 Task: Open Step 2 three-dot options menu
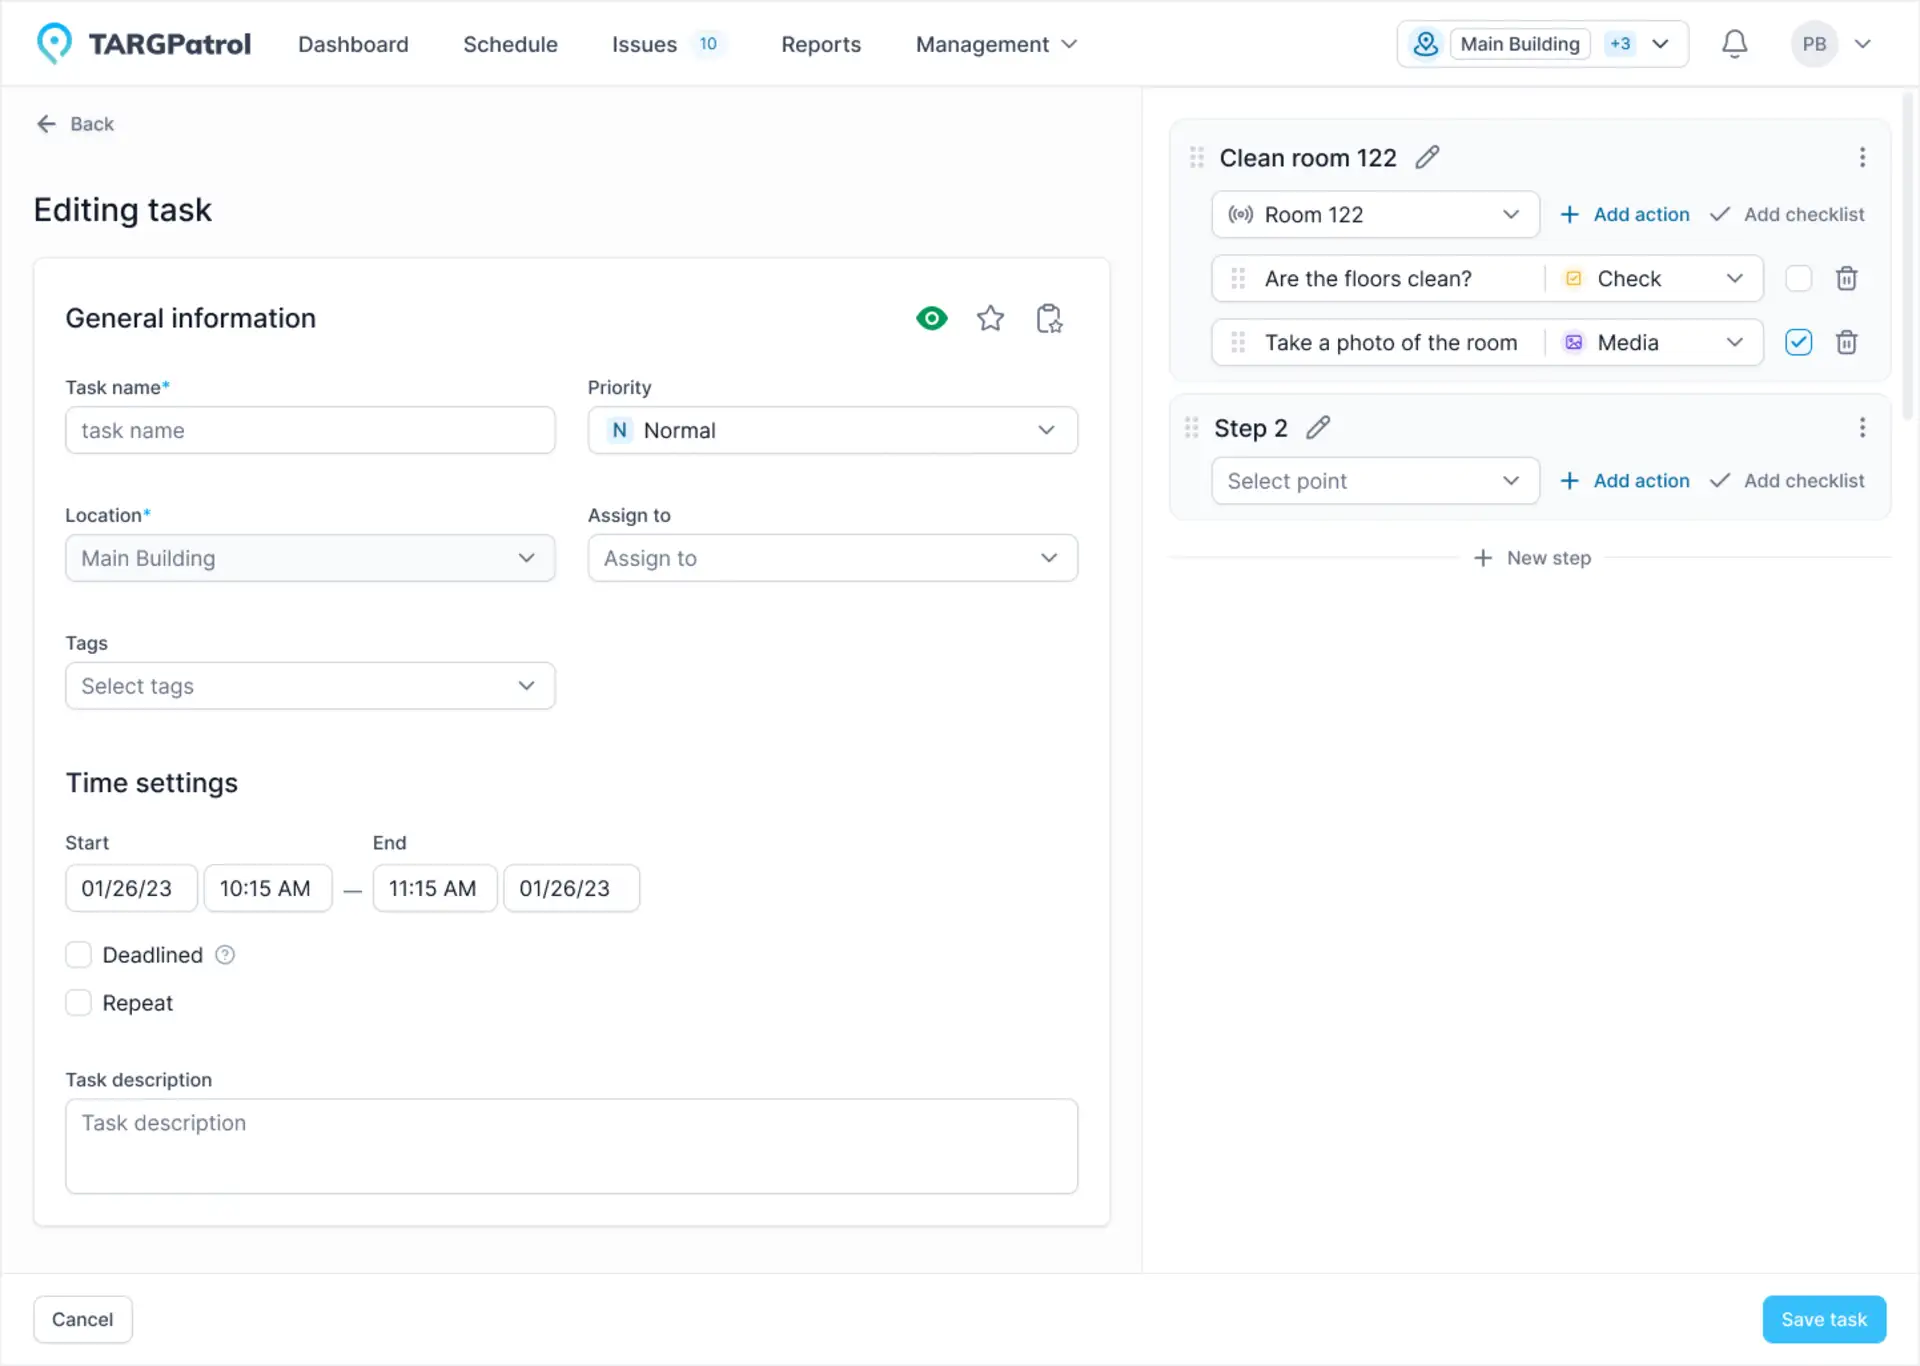pos(1861,428)
